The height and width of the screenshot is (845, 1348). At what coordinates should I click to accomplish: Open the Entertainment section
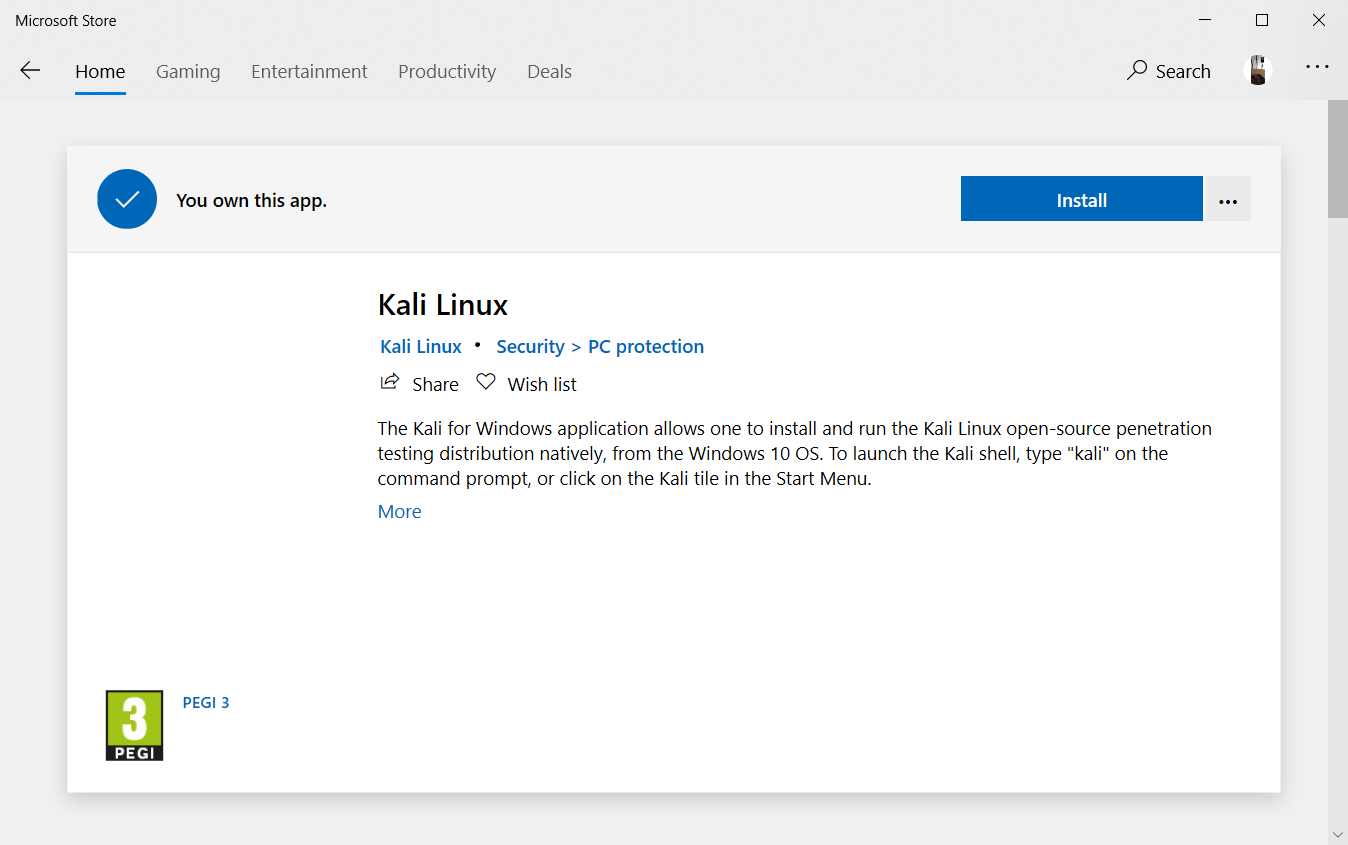tap(309, 71)
